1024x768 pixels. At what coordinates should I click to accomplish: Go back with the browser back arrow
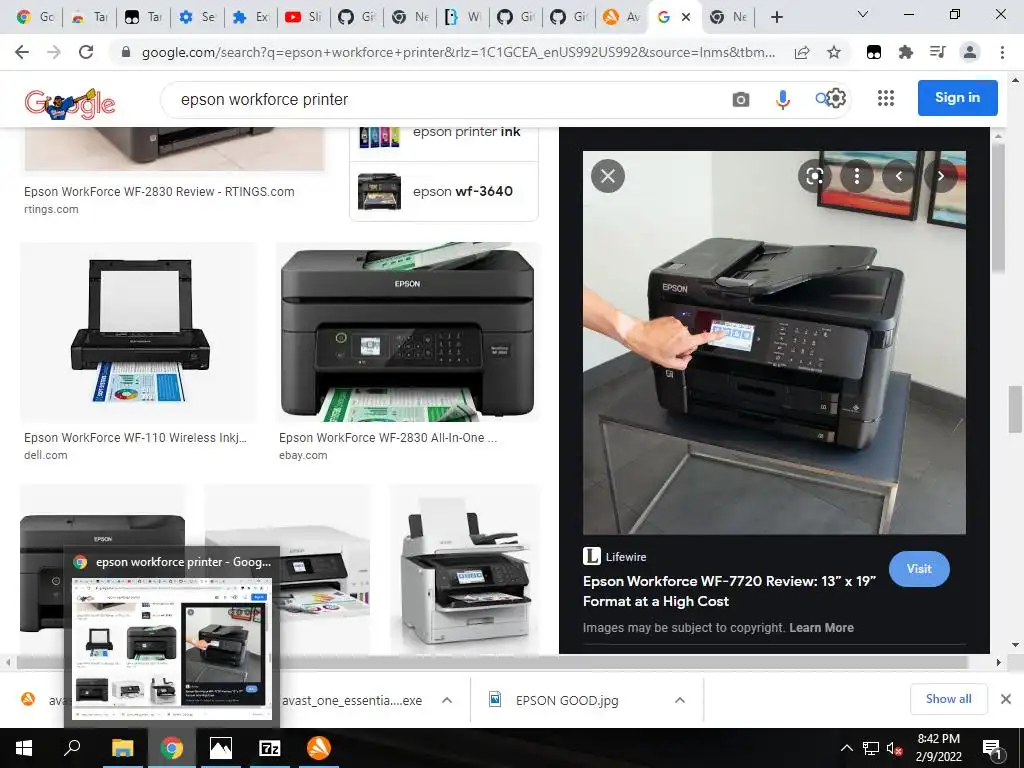(22, 52)
